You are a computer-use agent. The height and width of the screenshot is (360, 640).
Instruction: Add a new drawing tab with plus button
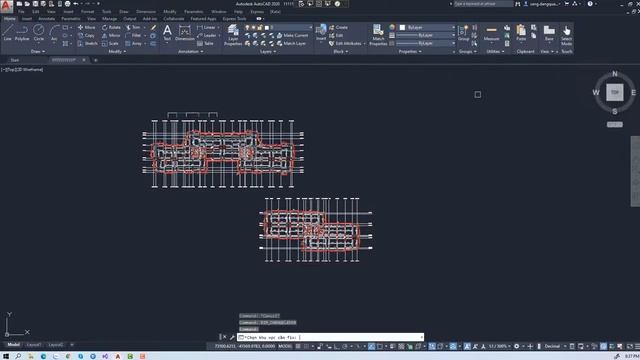click(x=96, y=60)
